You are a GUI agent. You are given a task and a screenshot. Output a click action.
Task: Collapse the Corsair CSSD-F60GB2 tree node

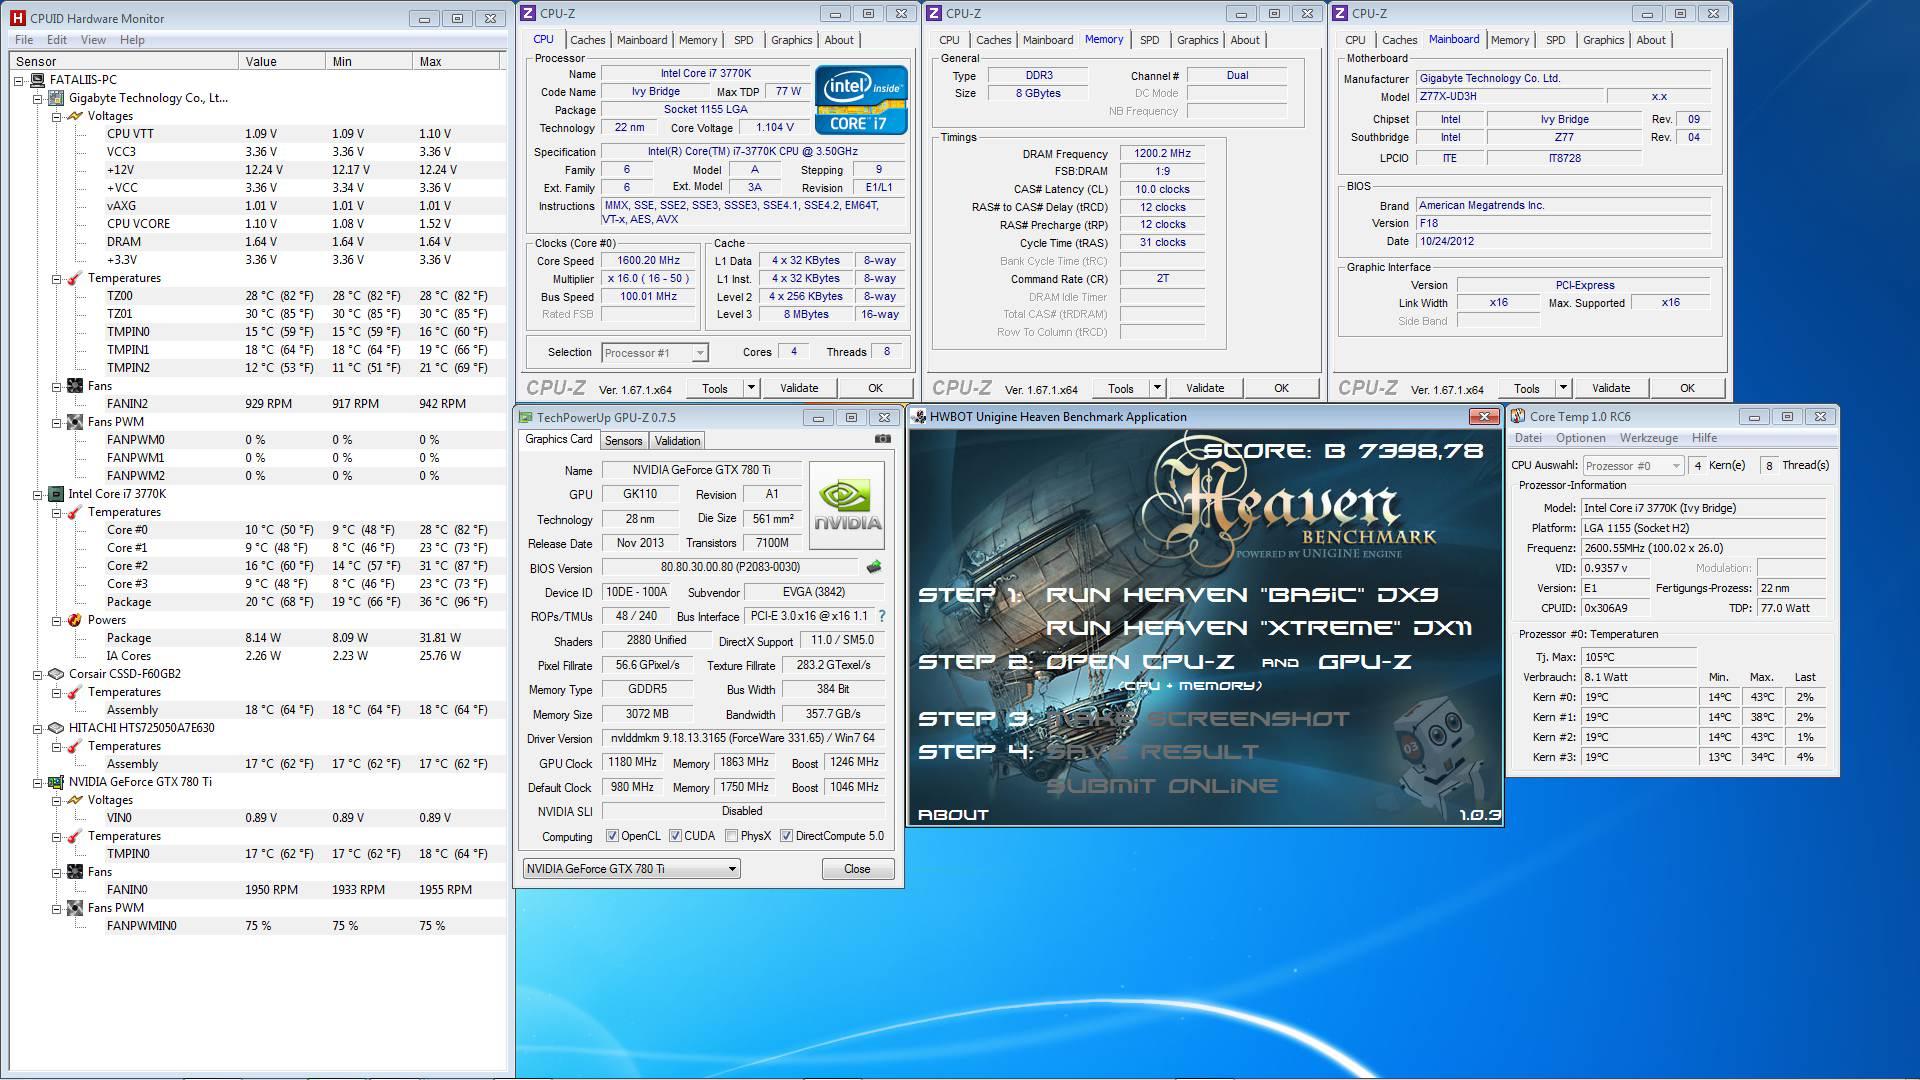[x=37, y=674]
